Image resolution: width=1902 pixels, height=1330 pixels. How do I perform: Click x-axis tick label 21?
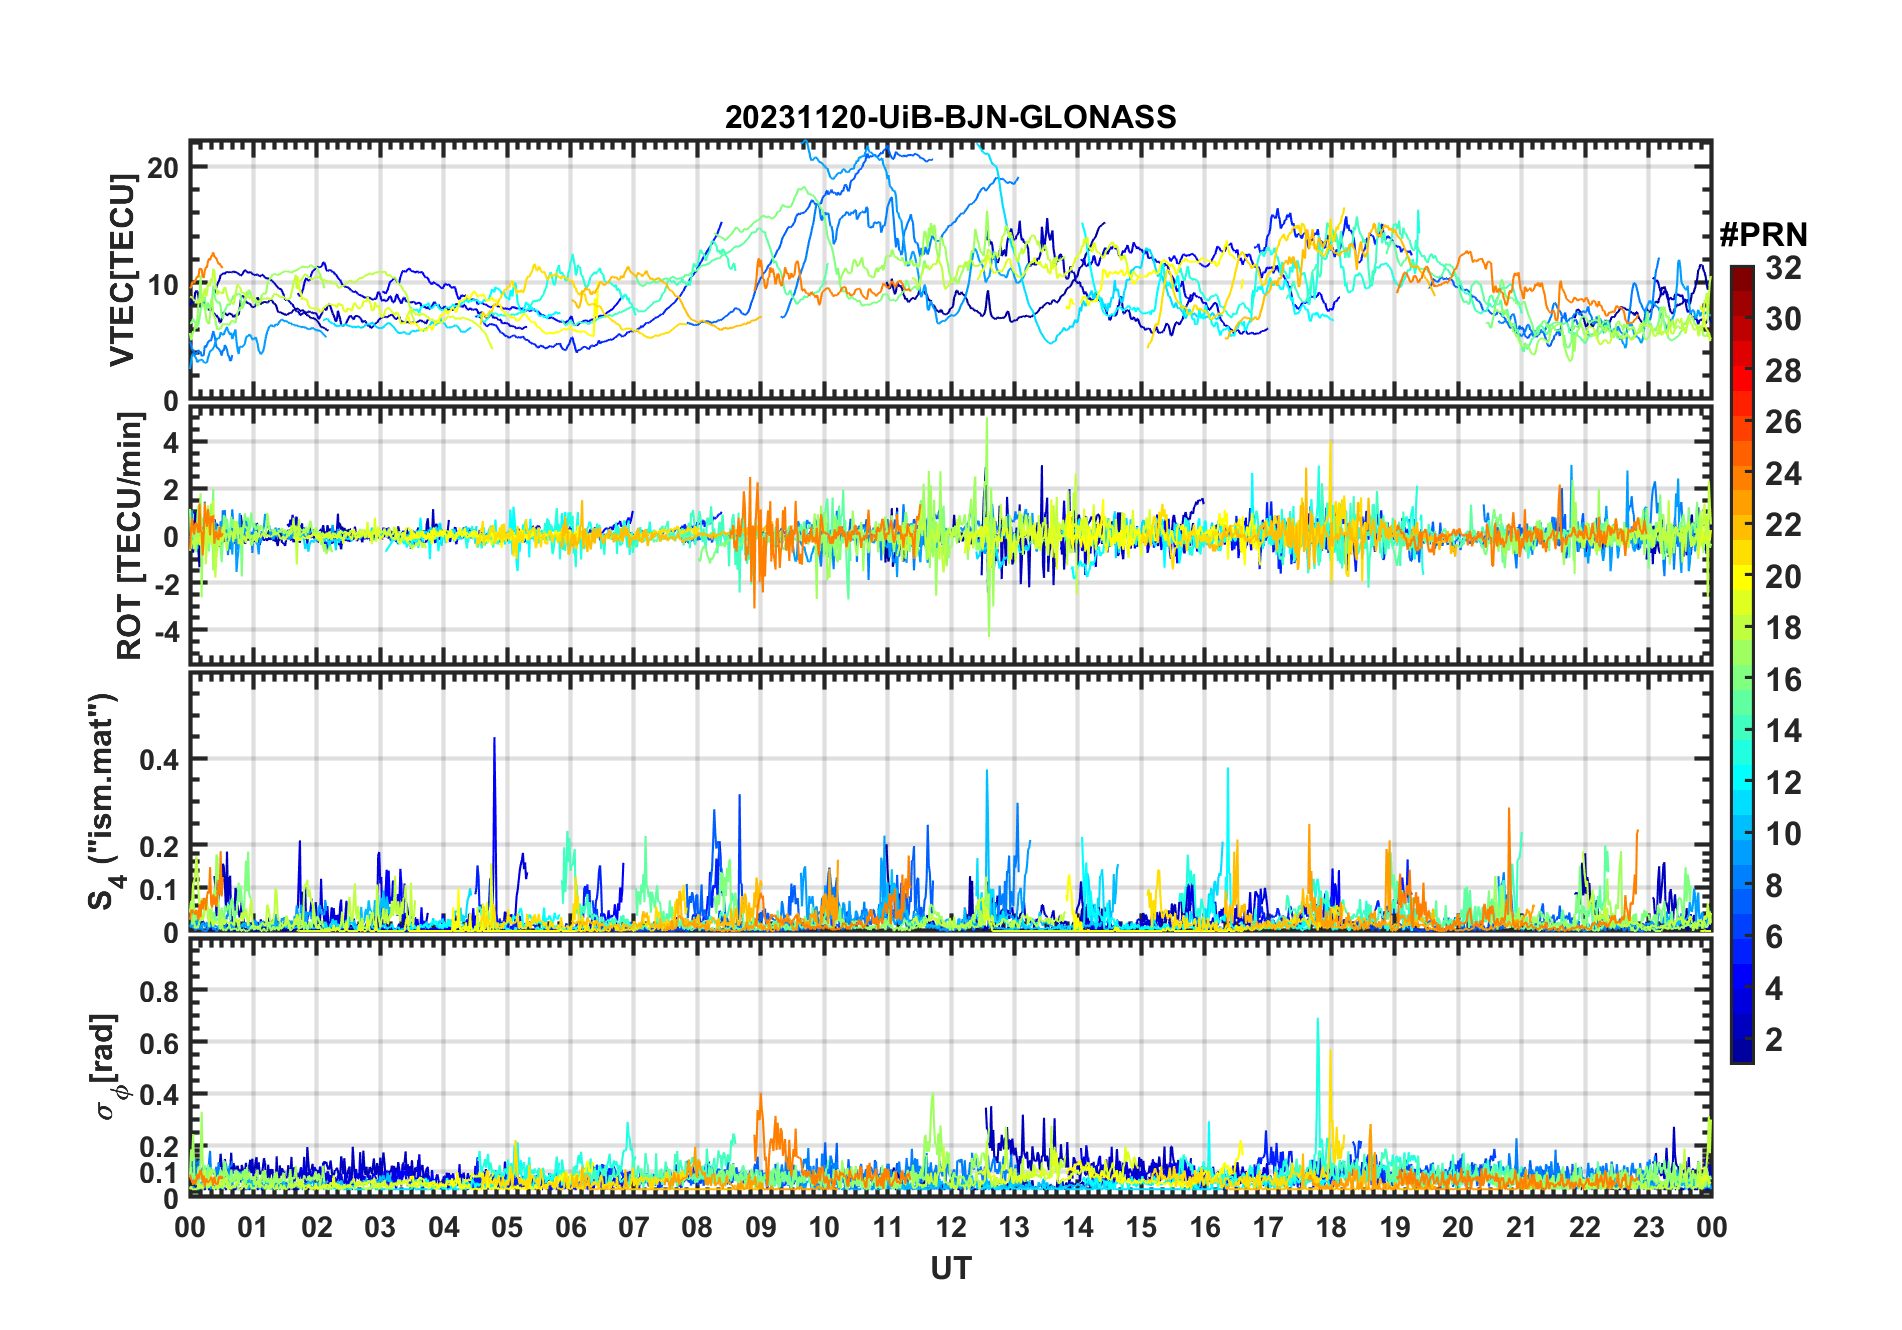point(1521,1227)
